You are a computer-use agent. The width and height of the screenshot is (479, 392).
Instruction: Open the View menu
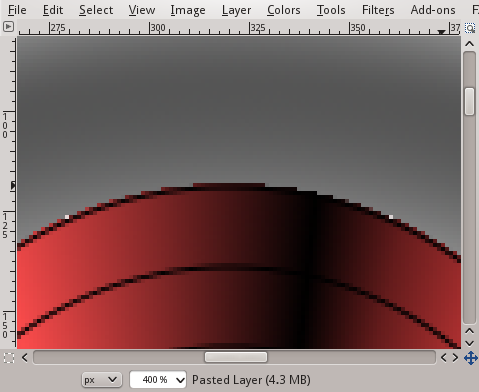pyautogui.click(x=142, y=10)
